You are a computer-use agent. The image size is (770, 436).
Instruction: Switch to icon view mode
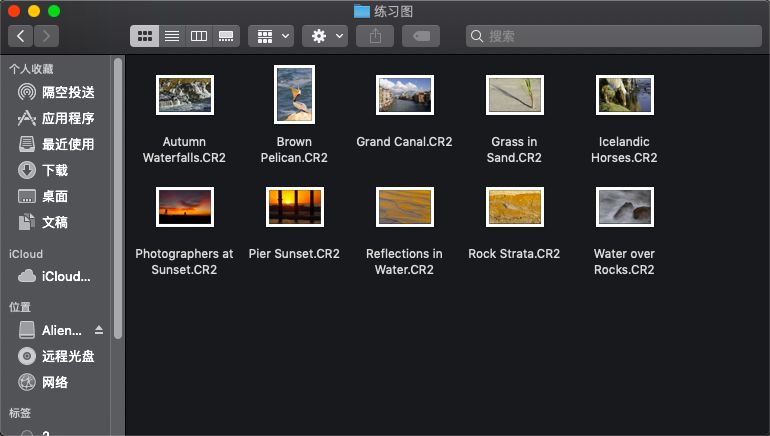(x=145, y=36)
